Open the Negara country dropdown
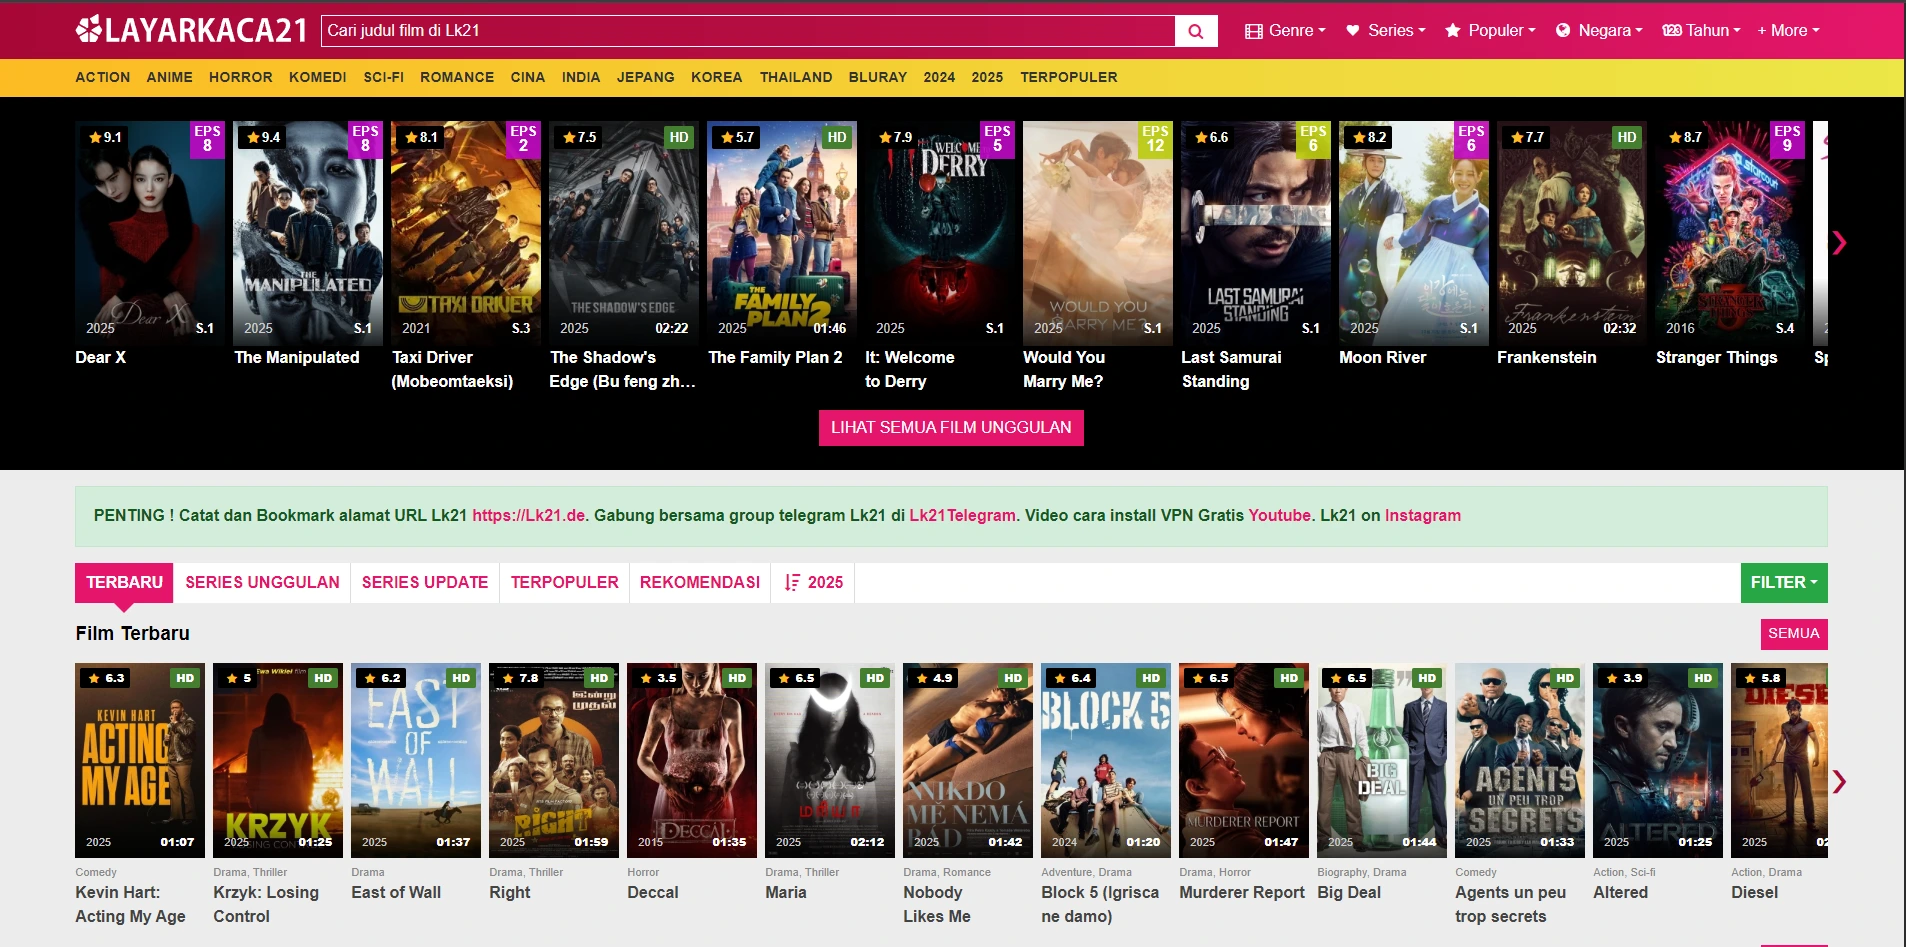Image resolution: width=1906 pixels, height=947 pixels. [1598, 31]
